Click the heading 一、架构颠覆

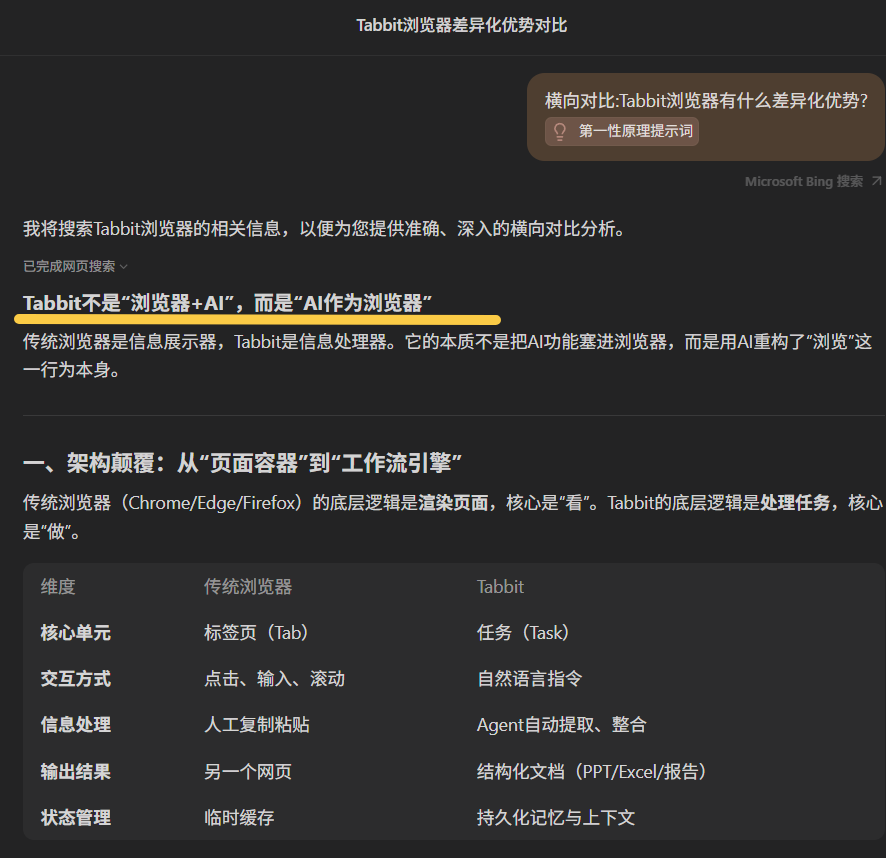pos(242,463)
